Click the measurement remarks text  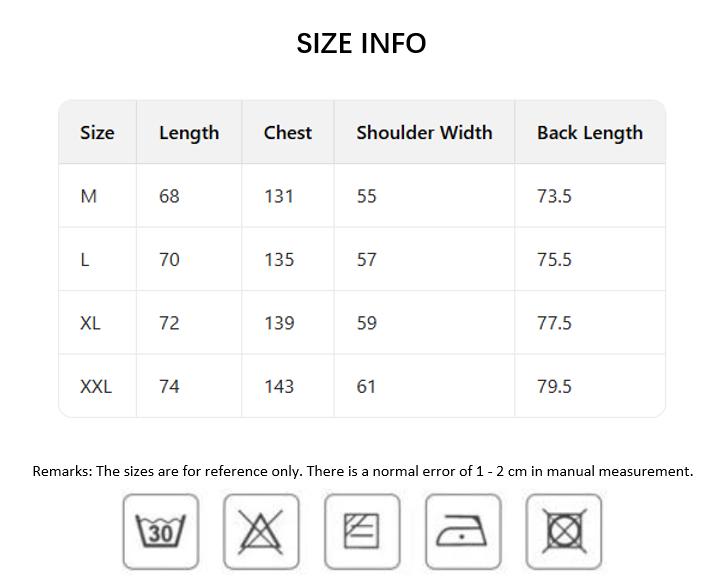coord(362,471)
